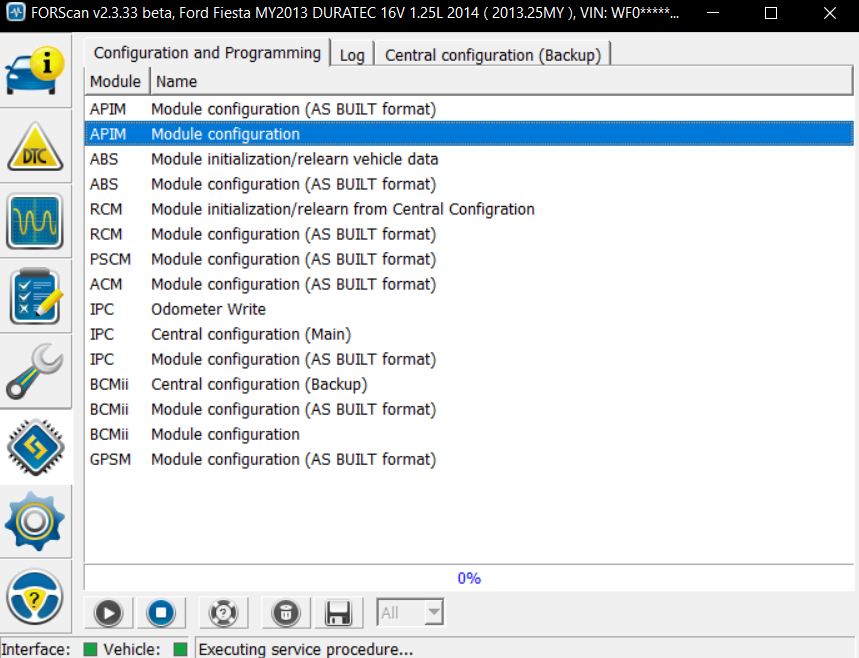Expand the 'All' filter dropdown
Image resolution: width=859 pixels, height=658 pixels.
pyautogui.click(x=433, y=613)
